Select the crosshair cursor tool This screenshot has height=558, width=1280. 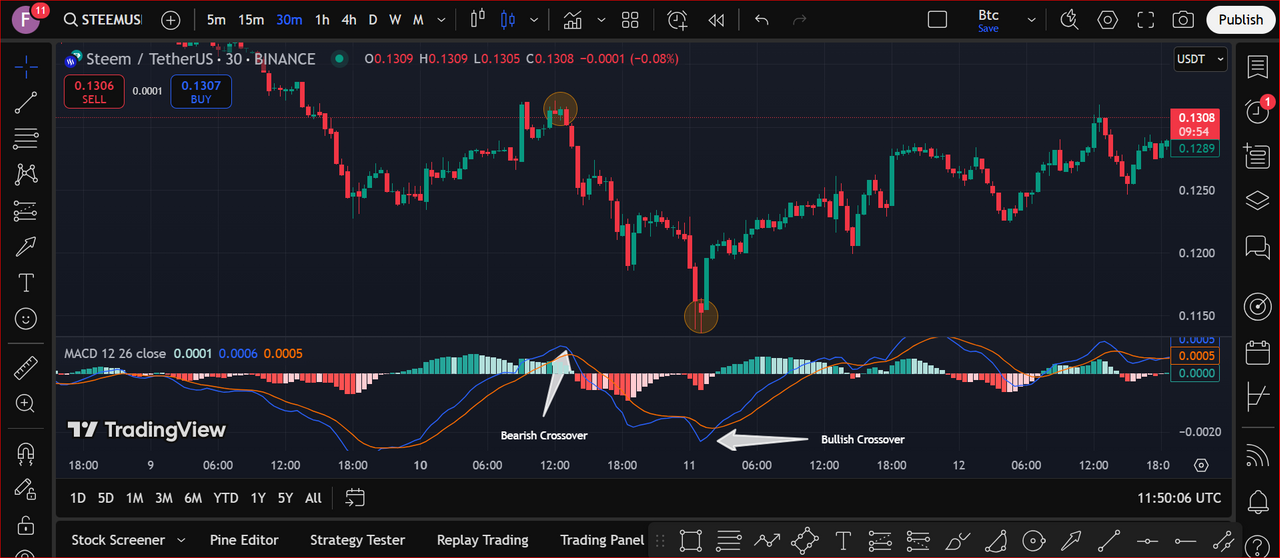coord(26,66)
